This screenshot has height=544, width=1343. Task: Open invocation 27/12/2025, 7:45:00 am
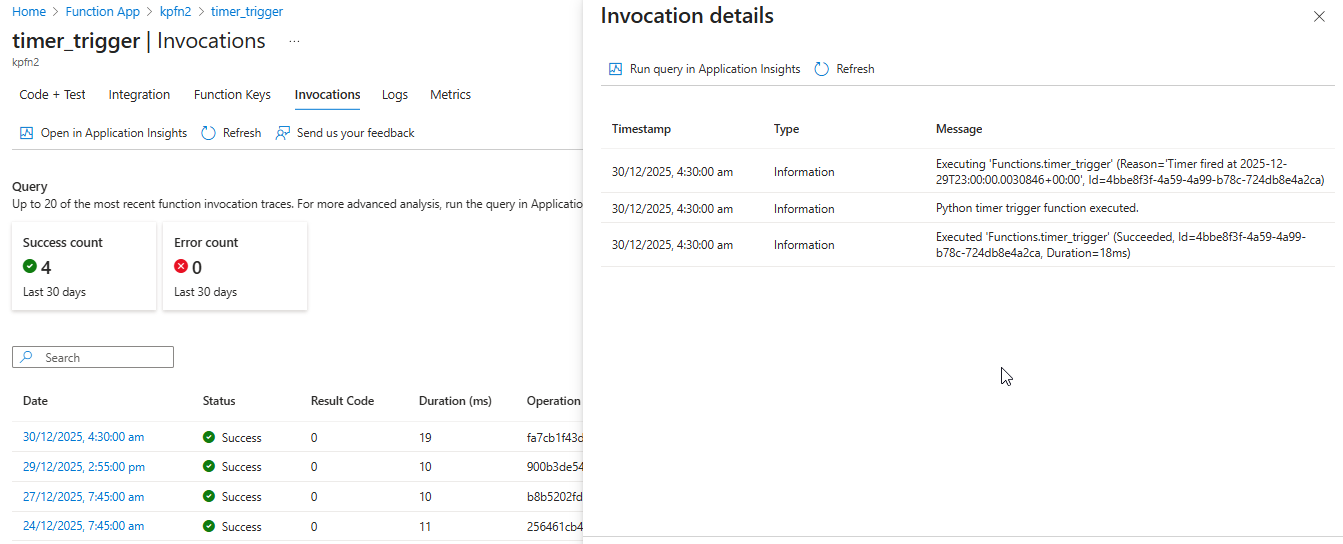coord(83,497)
